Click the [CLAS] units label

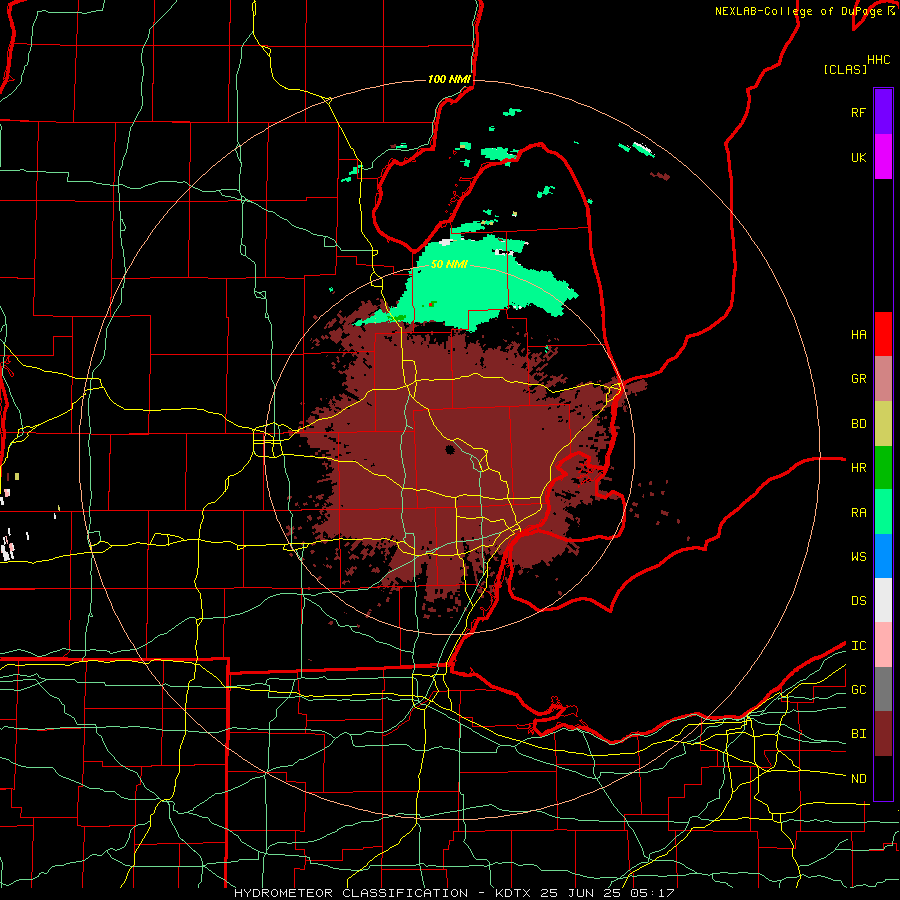845,69
